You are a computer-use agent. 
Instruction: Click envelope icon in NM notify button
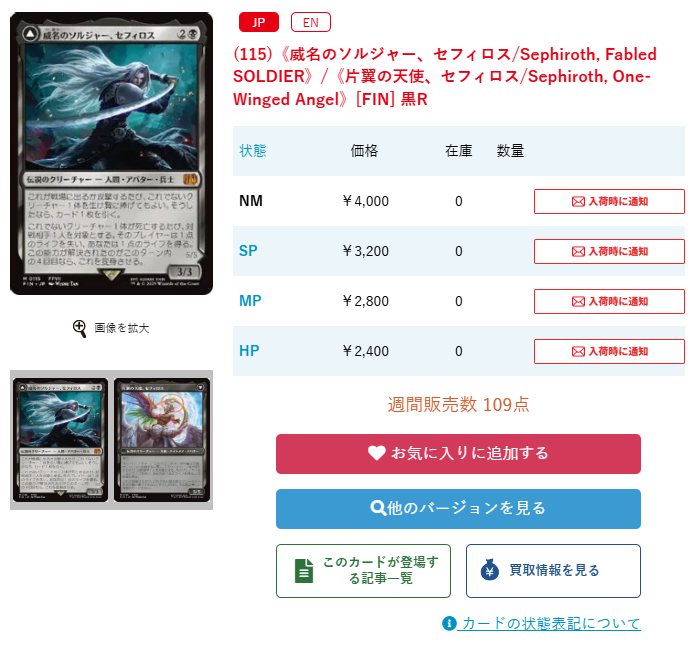[578, 202]
